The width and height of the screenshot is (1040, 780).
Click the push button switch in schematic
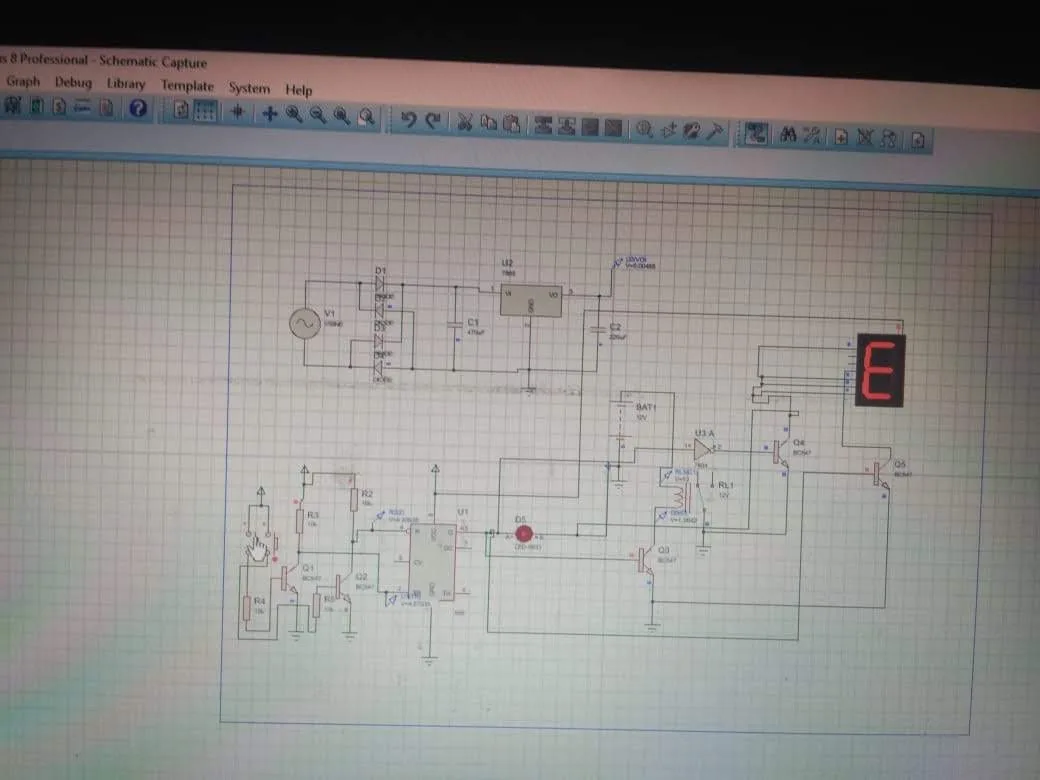pyautogui.click(x=260, y=543)
